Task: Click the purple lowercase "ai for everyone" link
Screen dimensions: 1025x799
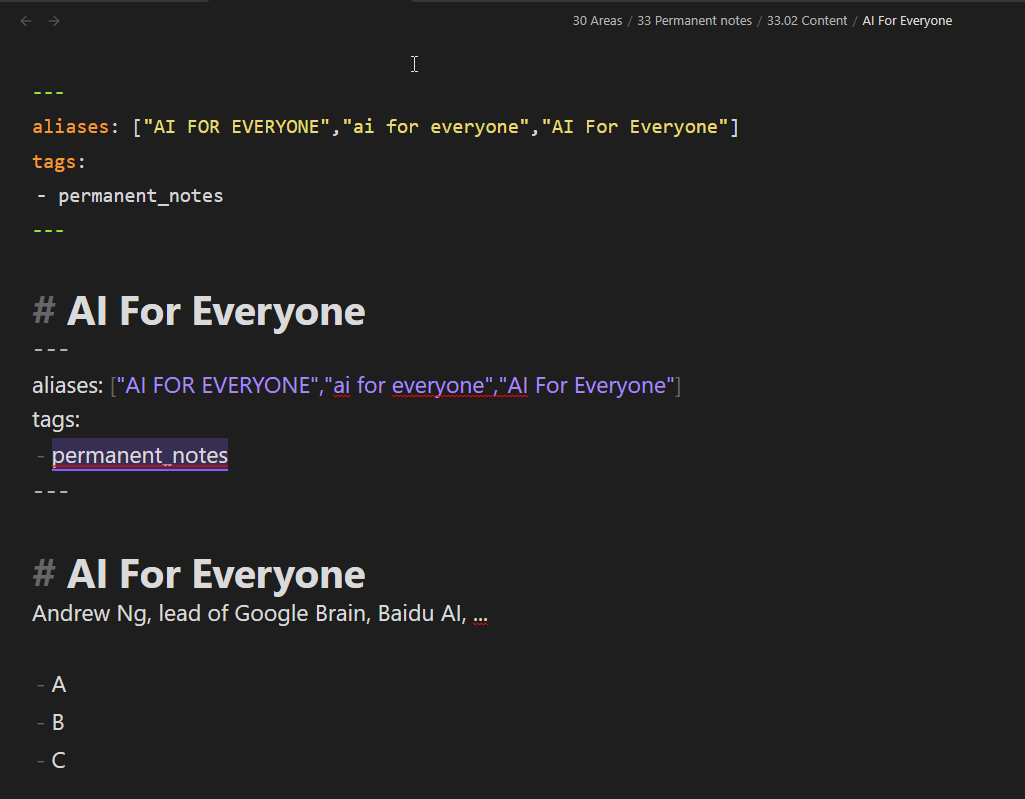Action: (x=409, y=386)
